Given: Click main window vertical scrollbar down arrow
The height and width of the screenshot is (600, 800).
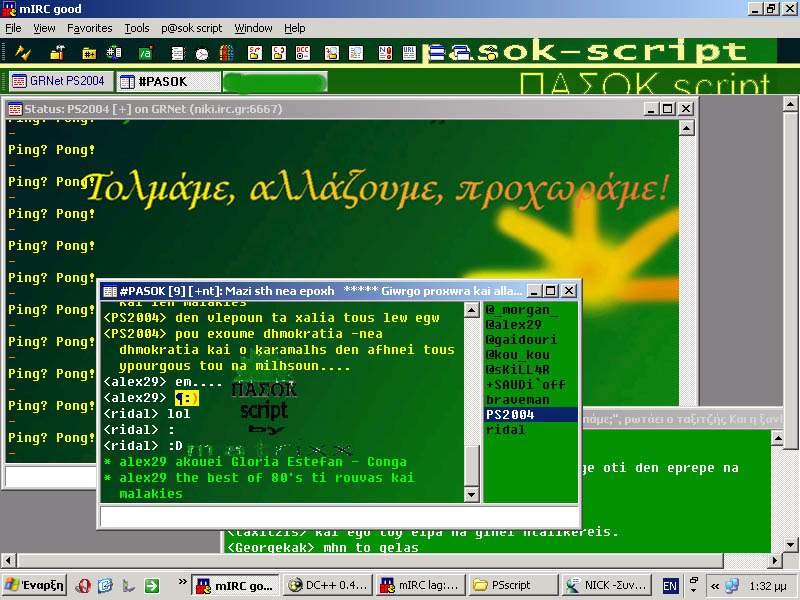Looking at the screenshot, I should coord(790,545).
